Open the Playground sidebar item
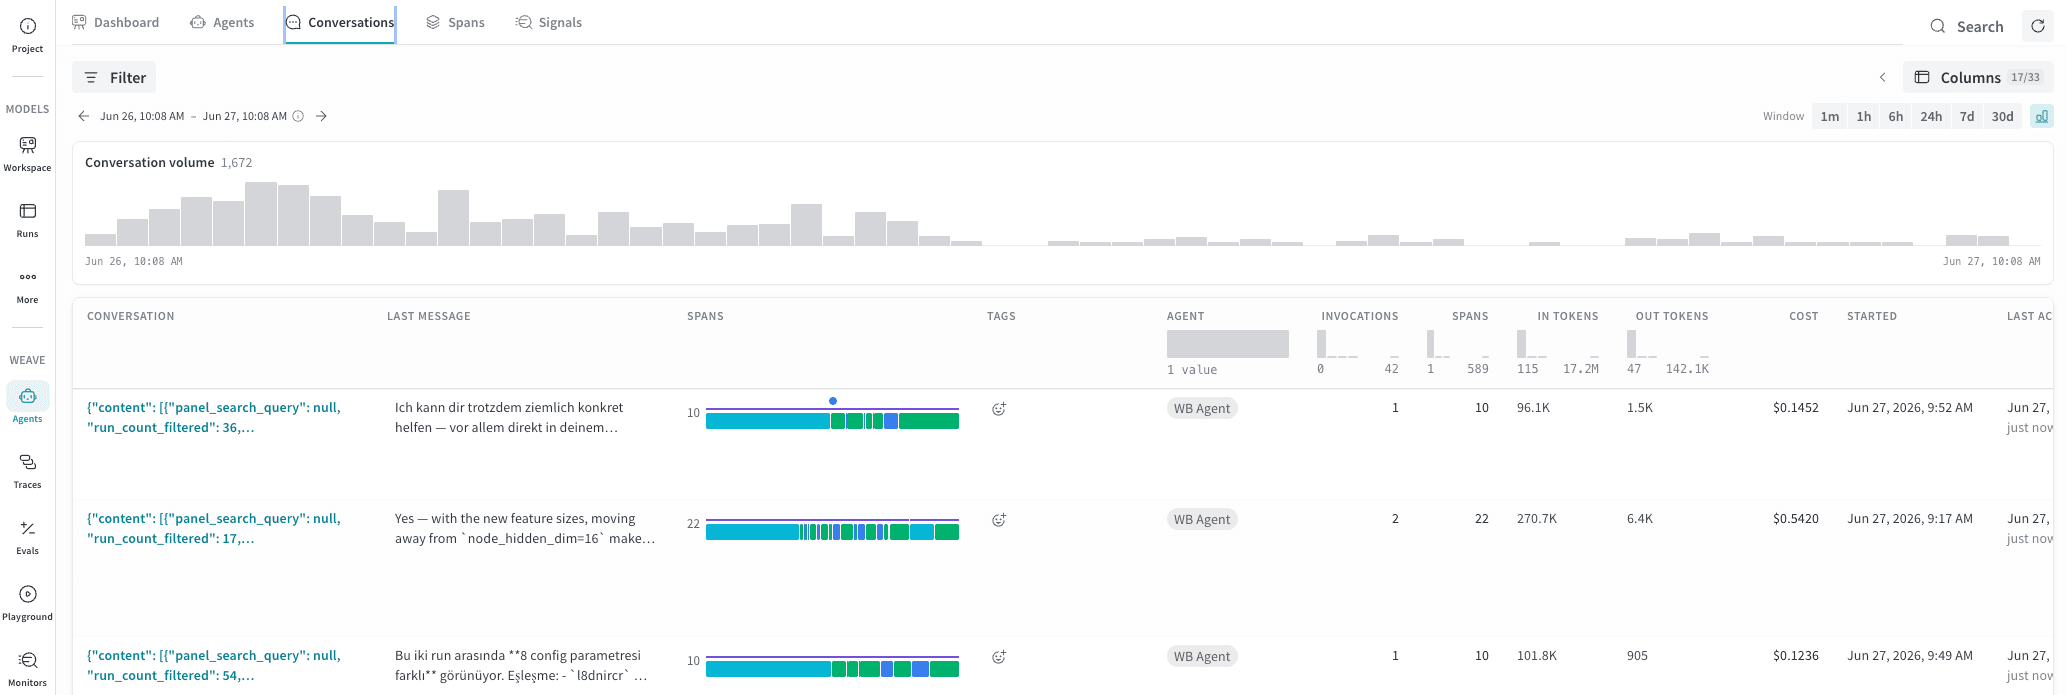Viewport: 2066px width, 695px height. [27, 602]
